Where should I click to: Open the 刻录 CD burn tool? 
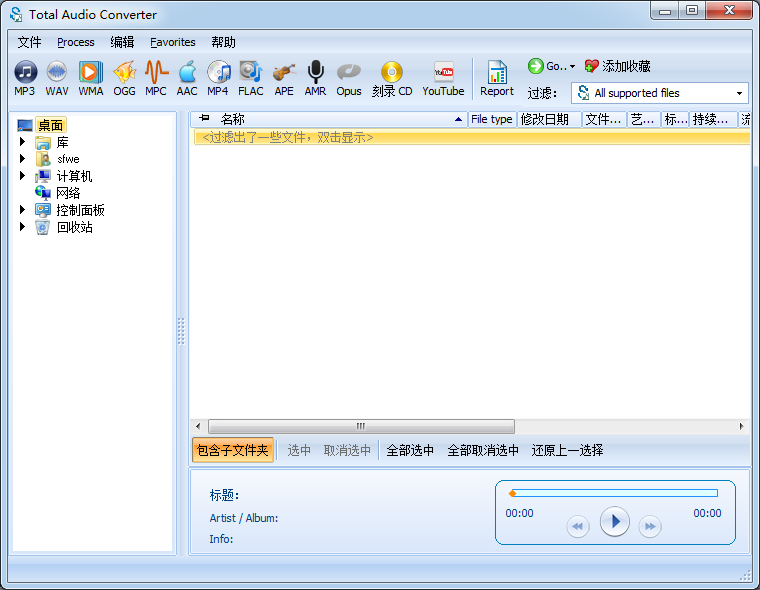[x=391, y=78]
